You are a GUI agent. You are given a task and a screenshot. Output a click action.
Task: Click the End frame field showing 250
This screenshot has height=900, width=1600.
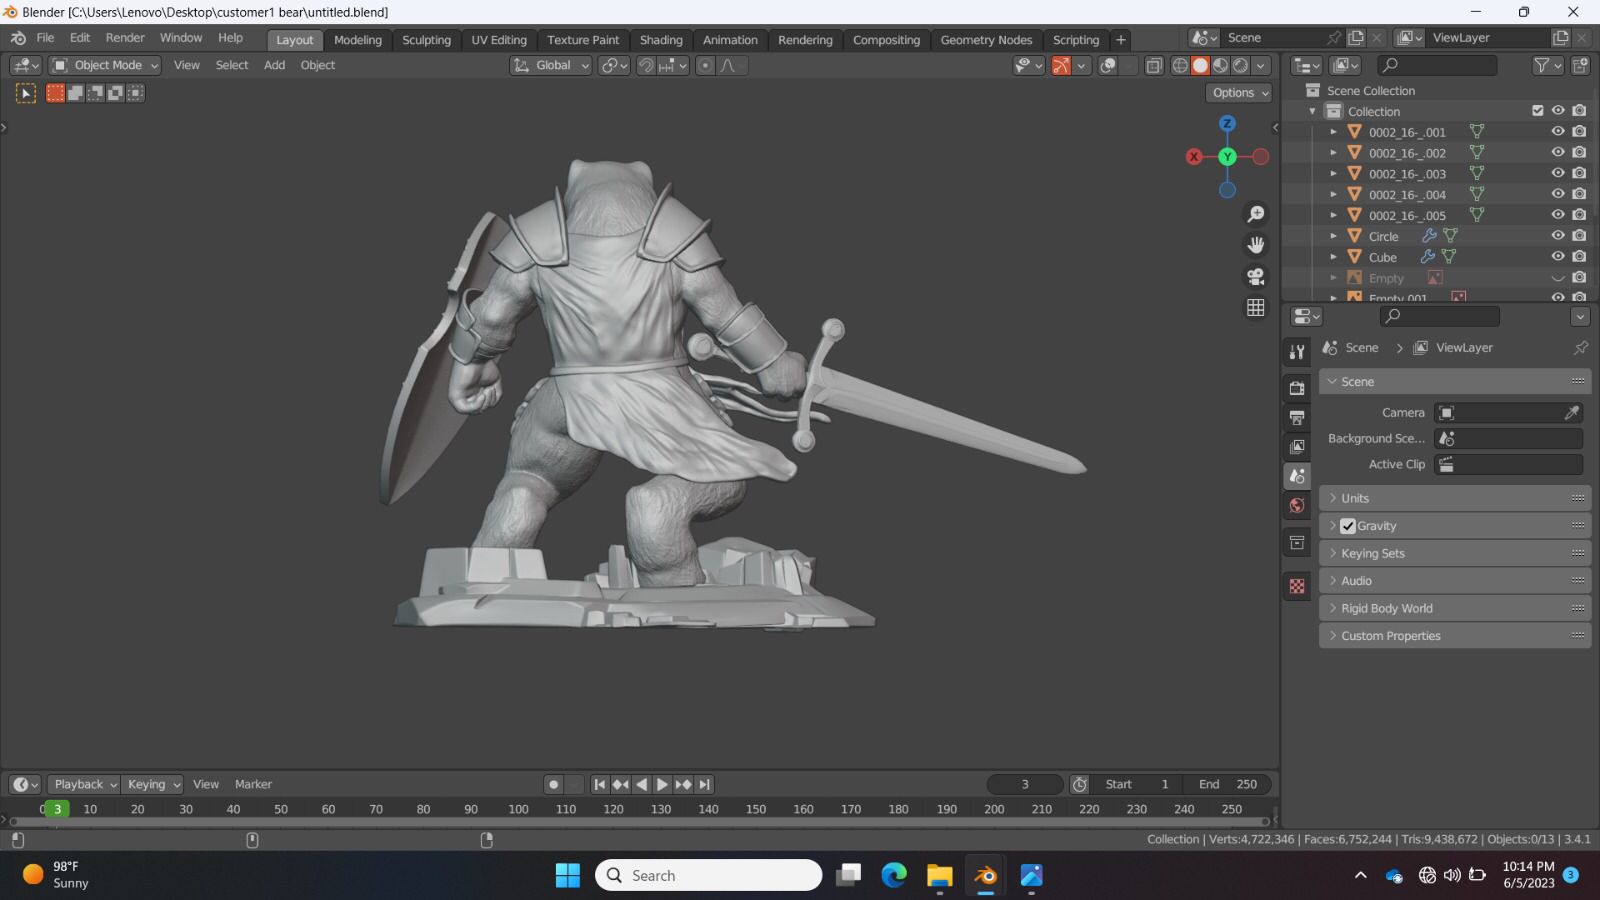pos(1228,785)
